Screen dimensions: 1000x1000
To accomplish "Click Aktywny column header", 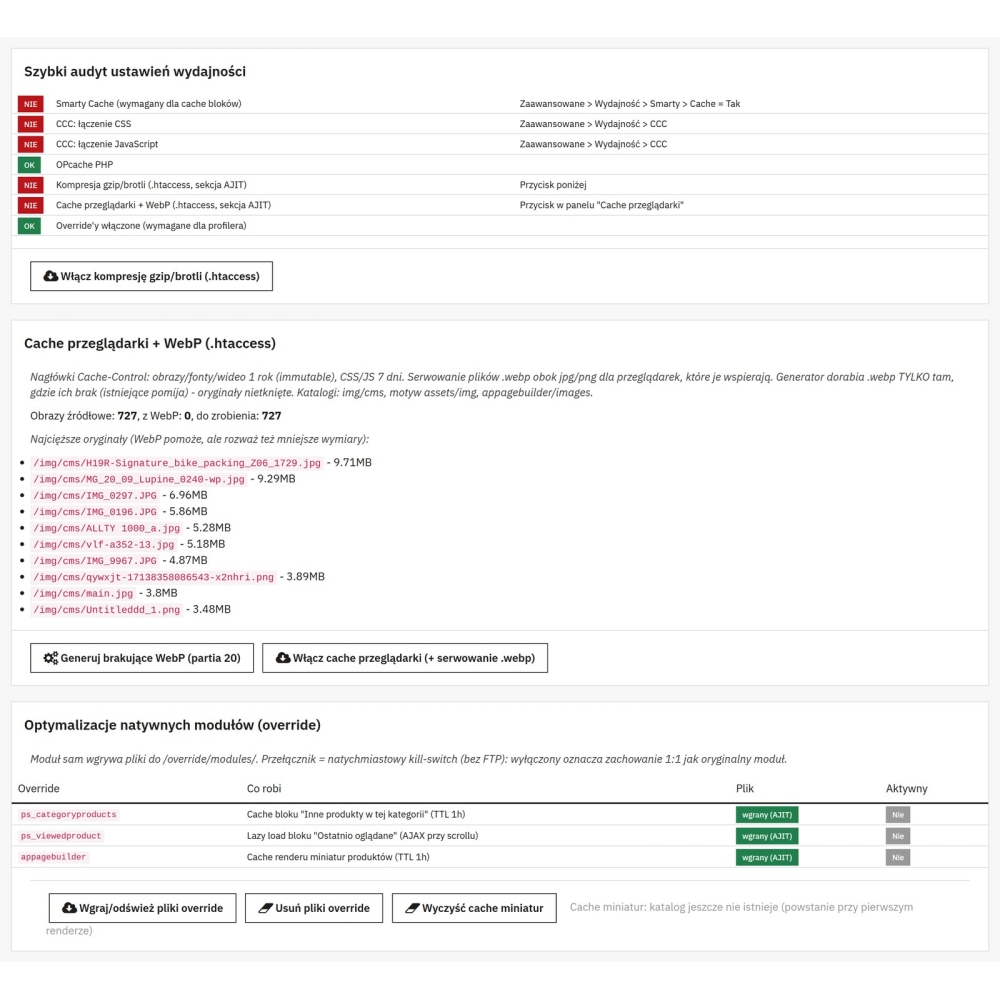I will (x=906, y=788).
